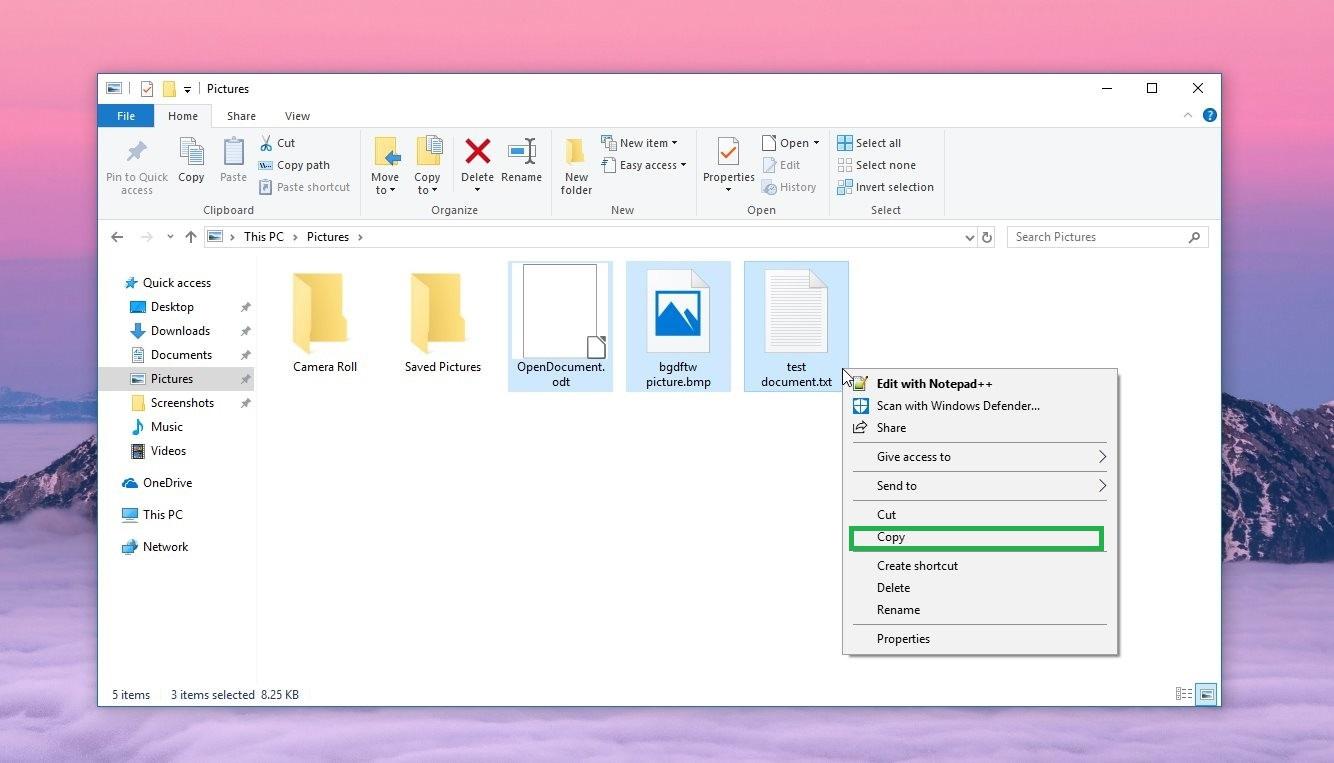Open the Move to button

point(385,166)
